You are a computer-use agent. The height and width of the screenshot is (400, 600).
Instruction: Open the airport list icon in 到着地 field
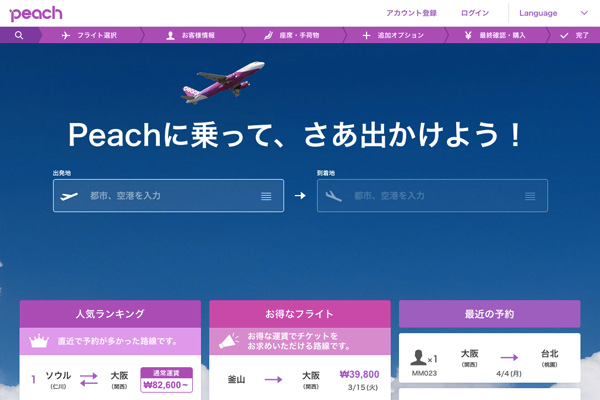point(530,196)
